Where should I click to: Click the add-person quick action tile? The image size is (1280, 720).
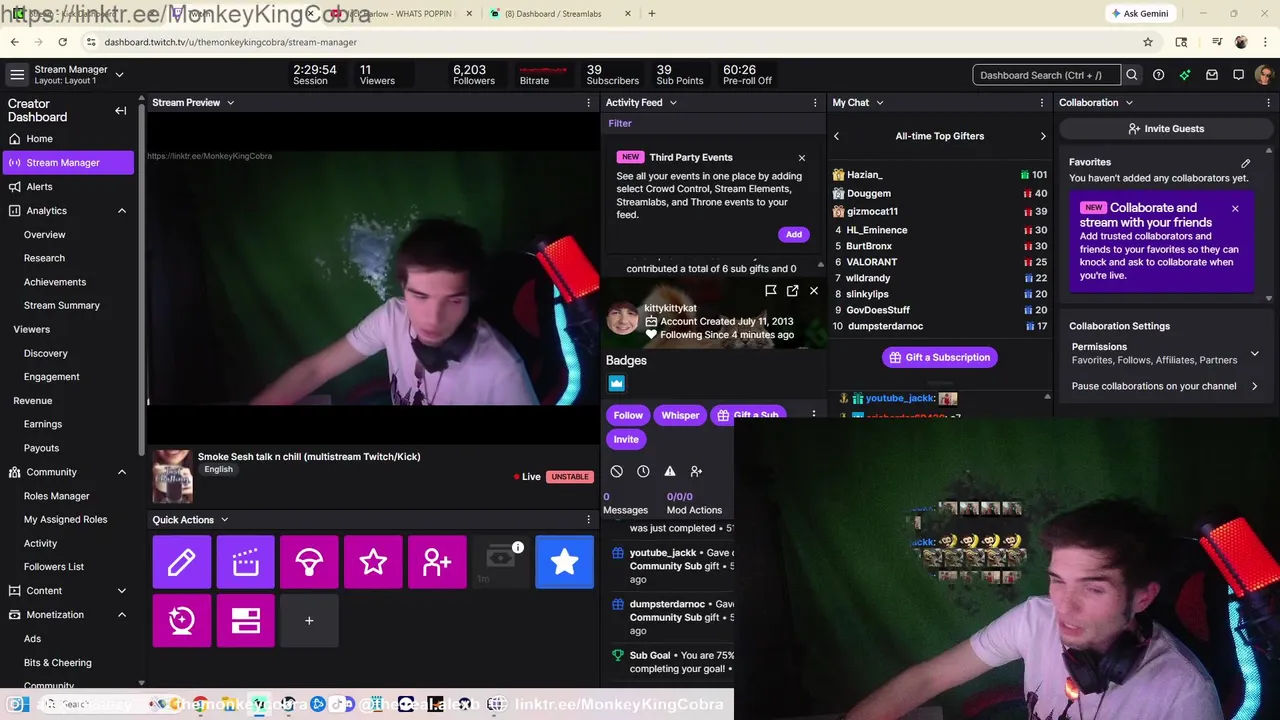437,562
